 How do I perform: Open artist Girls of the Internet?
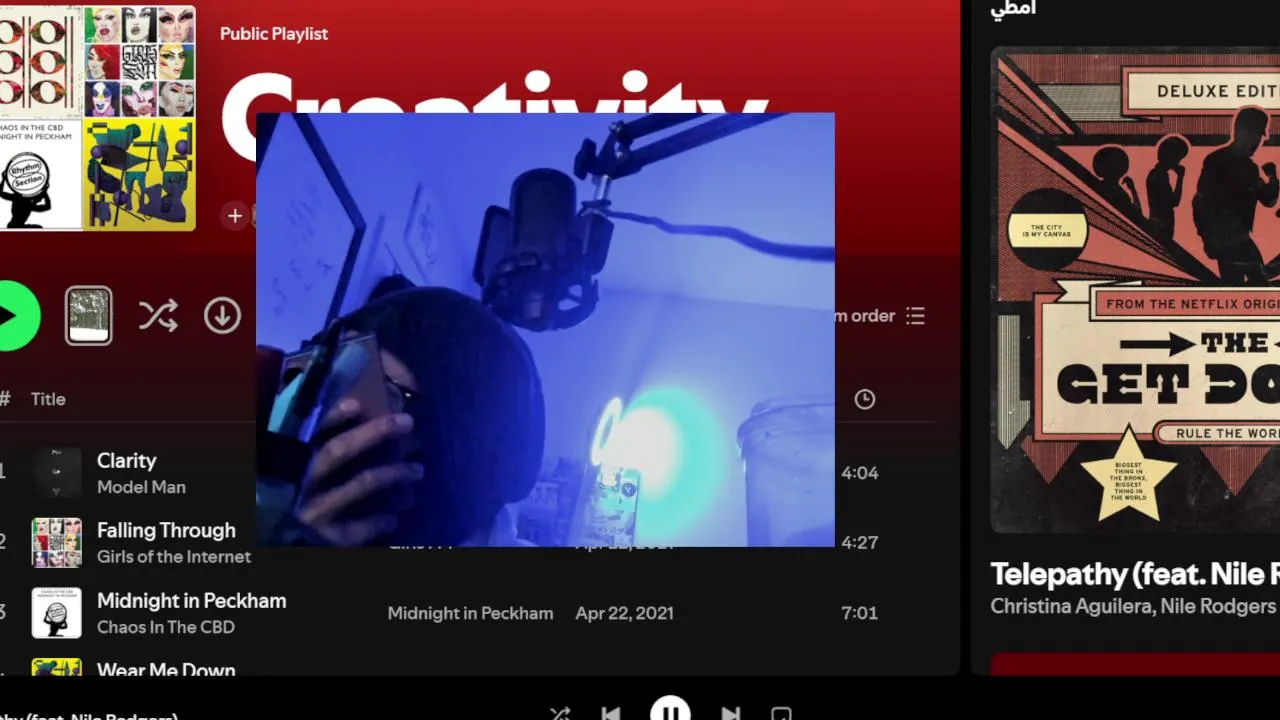(174, 557)
